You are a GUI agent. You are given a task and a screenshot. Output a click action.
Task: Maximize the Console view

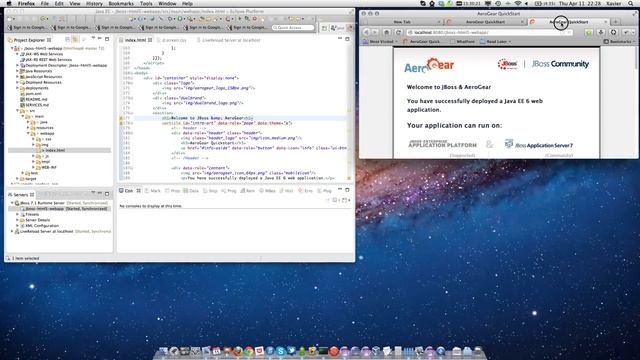(347, 190)
